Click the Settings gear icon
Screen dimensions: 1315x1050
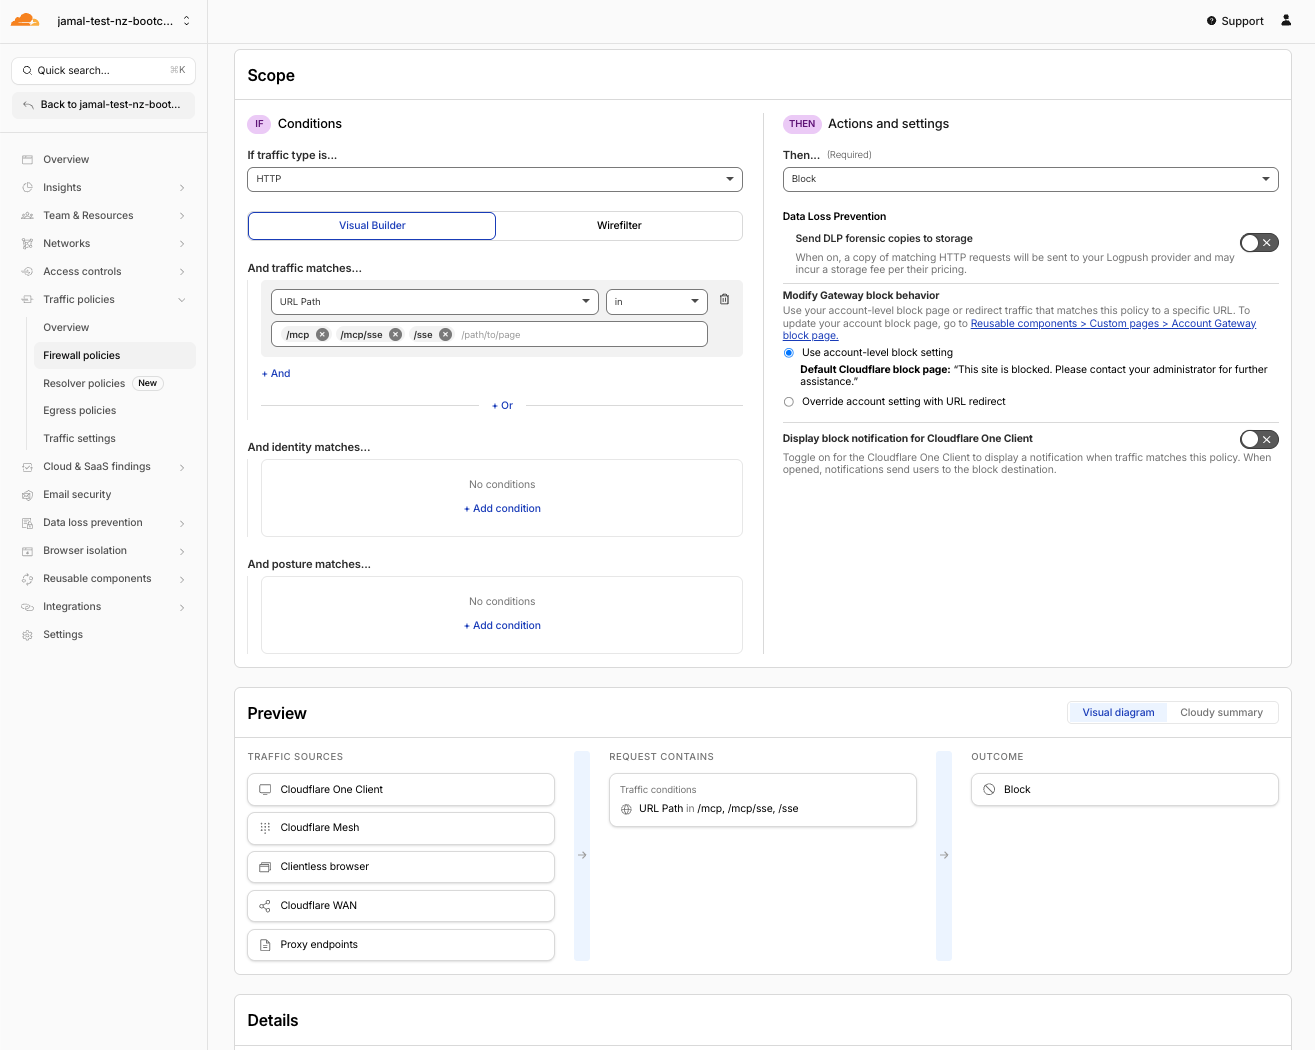pyautogui.click(x=27, y=635)
